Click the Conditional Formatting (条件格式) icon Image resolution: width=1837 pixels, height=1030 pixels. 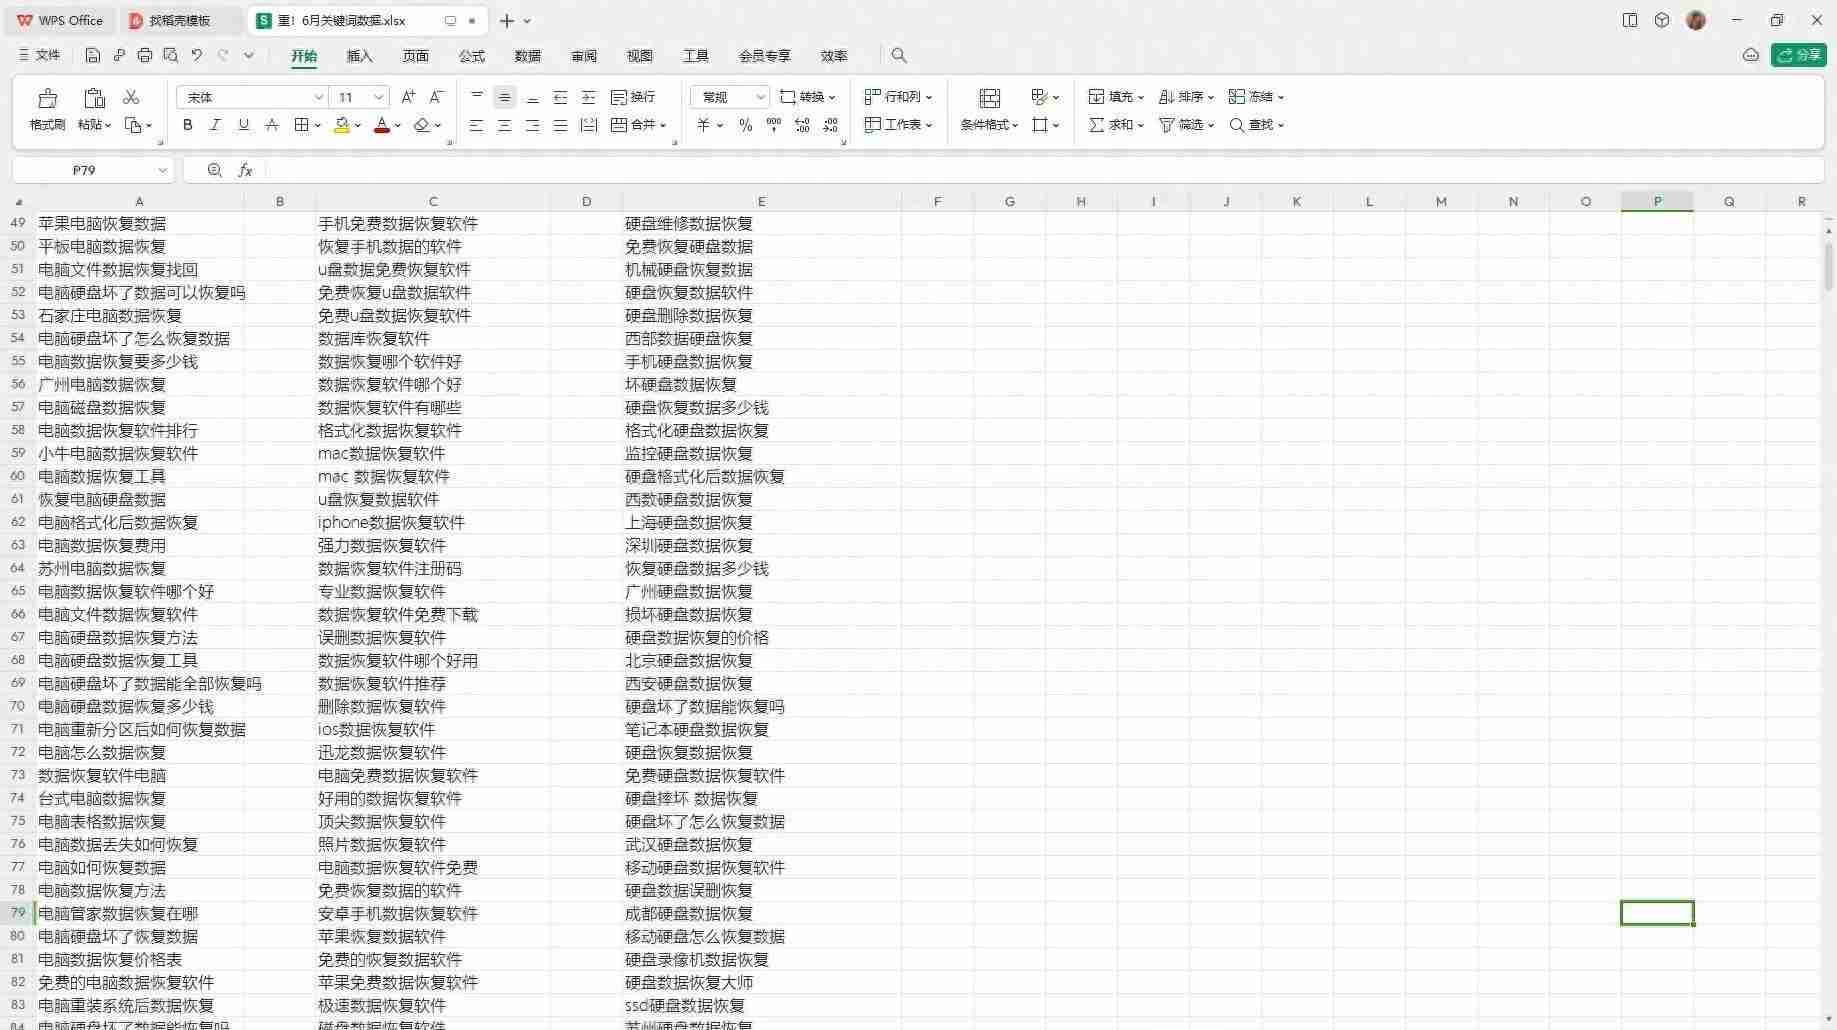(989, 98)
